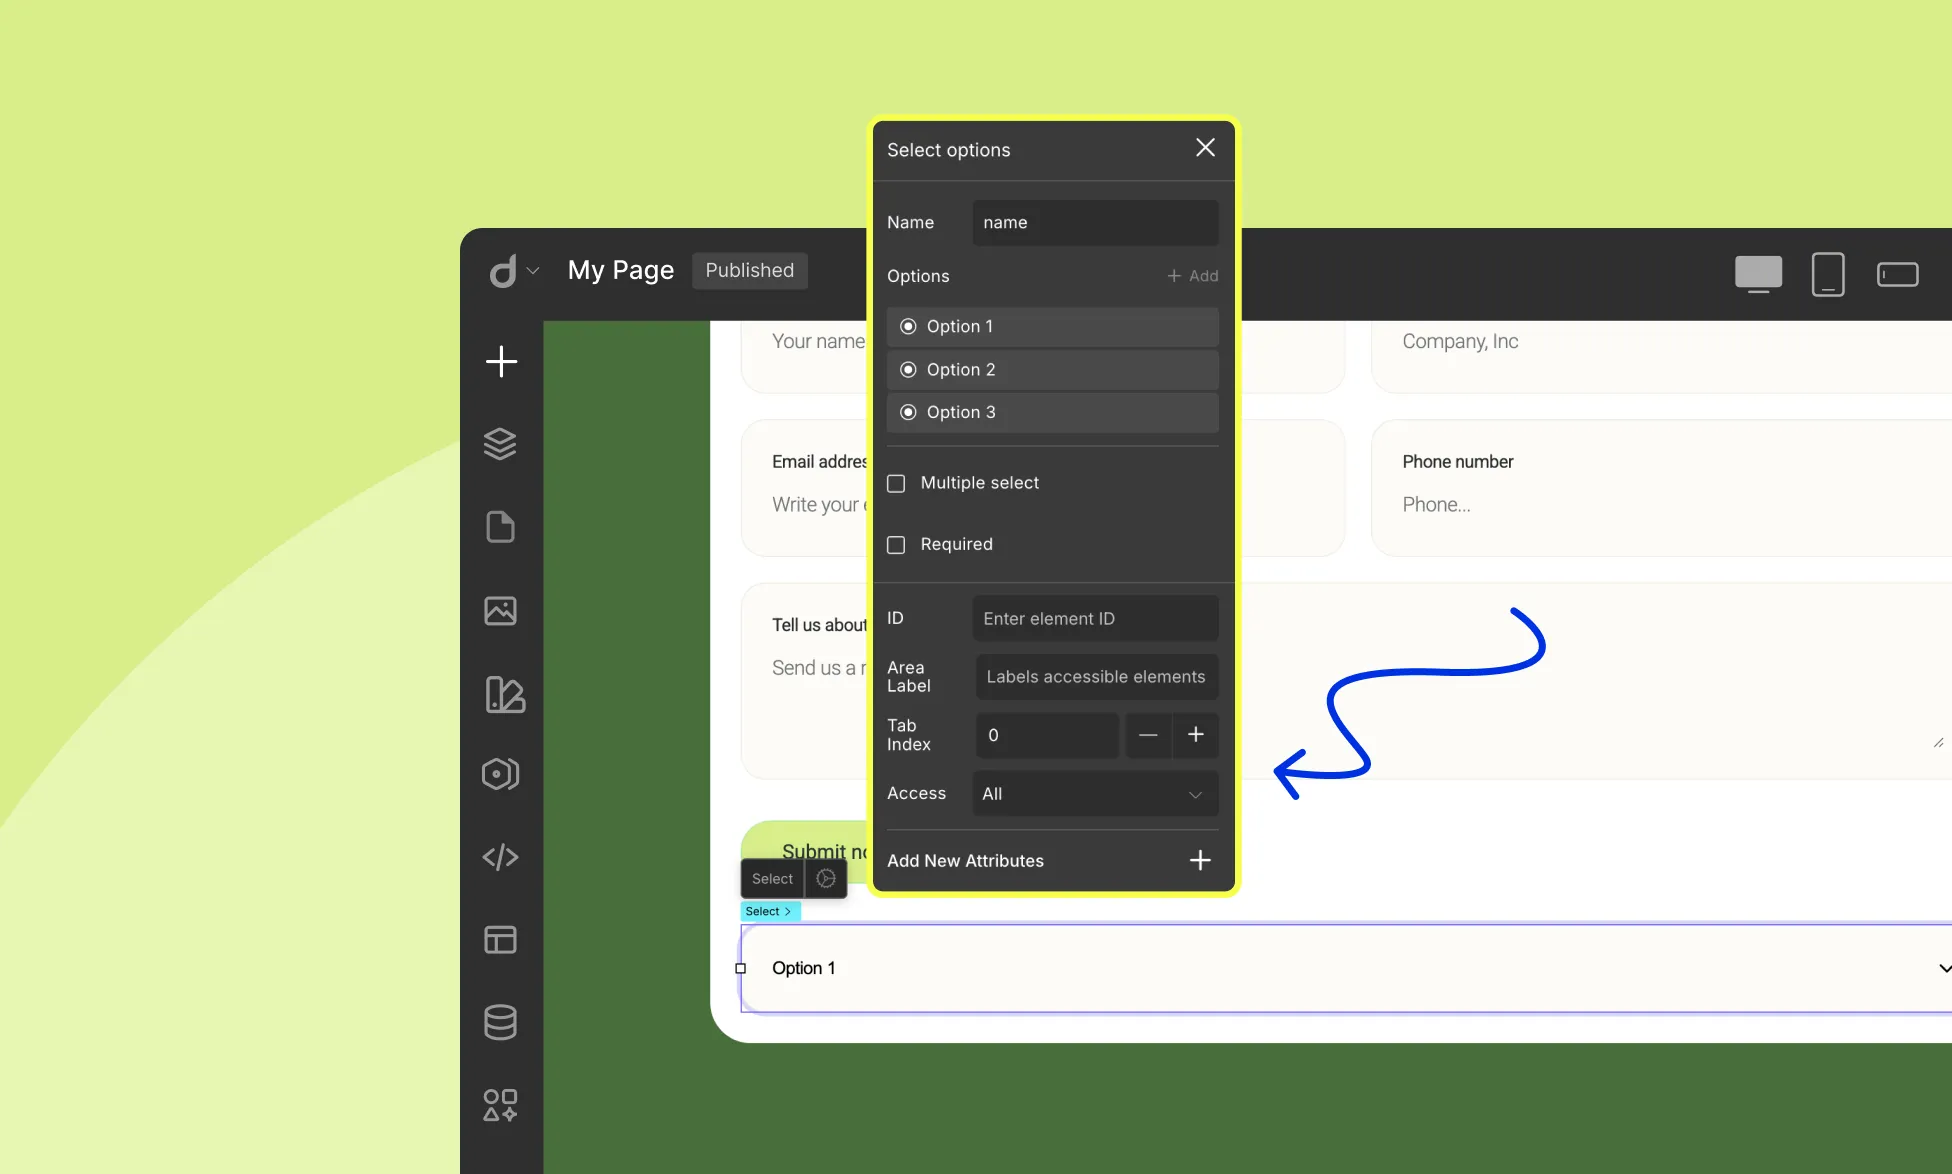
Task: Decrease Tab Index with minus button
Action: point(1148,735)
